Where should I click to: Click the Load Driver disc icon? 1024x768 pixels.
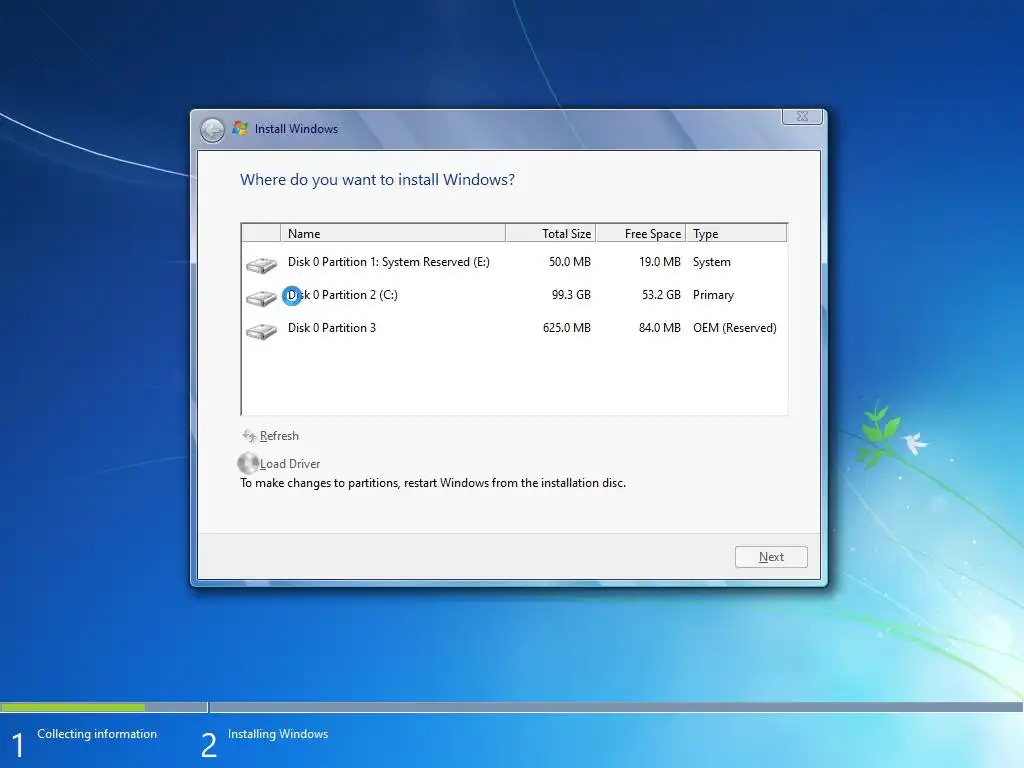248,463
